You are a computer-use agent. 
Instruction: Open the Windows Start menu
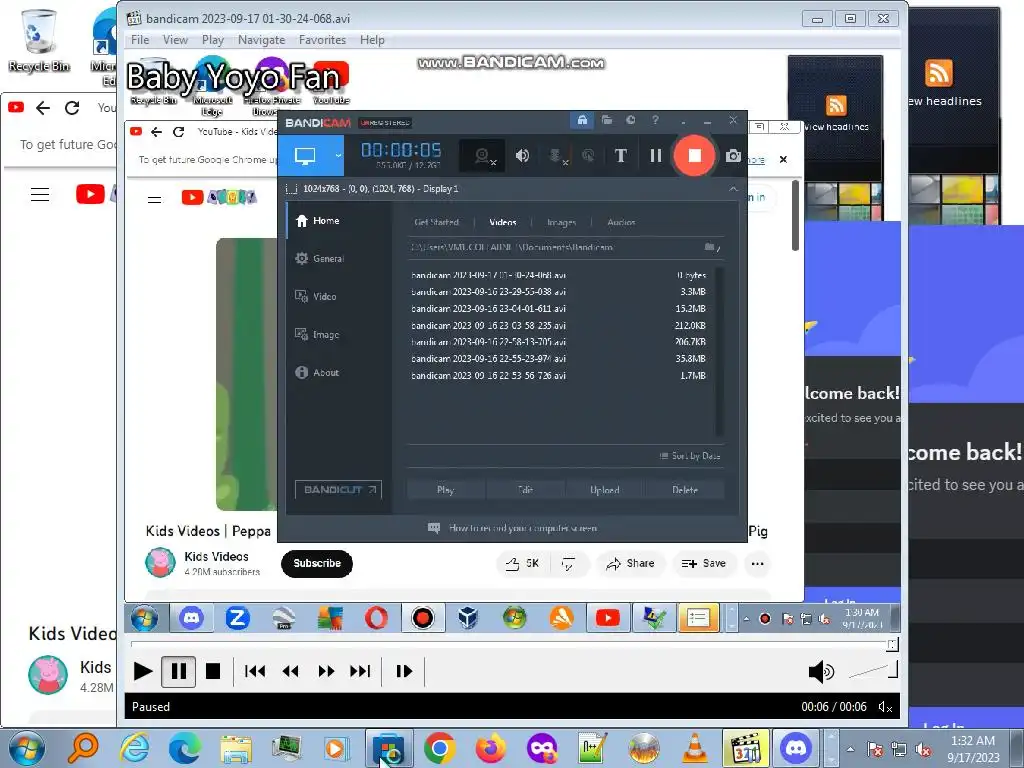click(27, 748)
